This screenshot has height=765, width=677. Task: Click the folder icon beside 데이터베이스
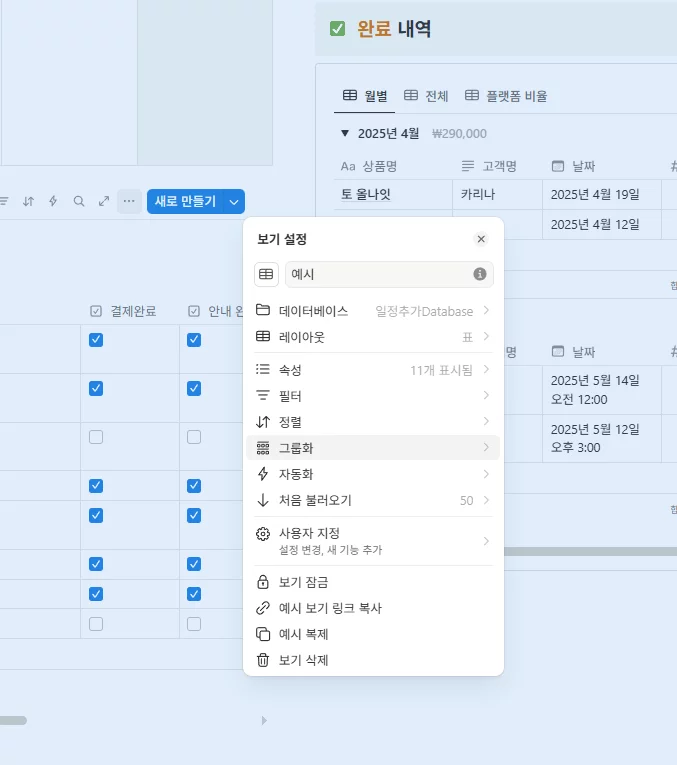263,310
